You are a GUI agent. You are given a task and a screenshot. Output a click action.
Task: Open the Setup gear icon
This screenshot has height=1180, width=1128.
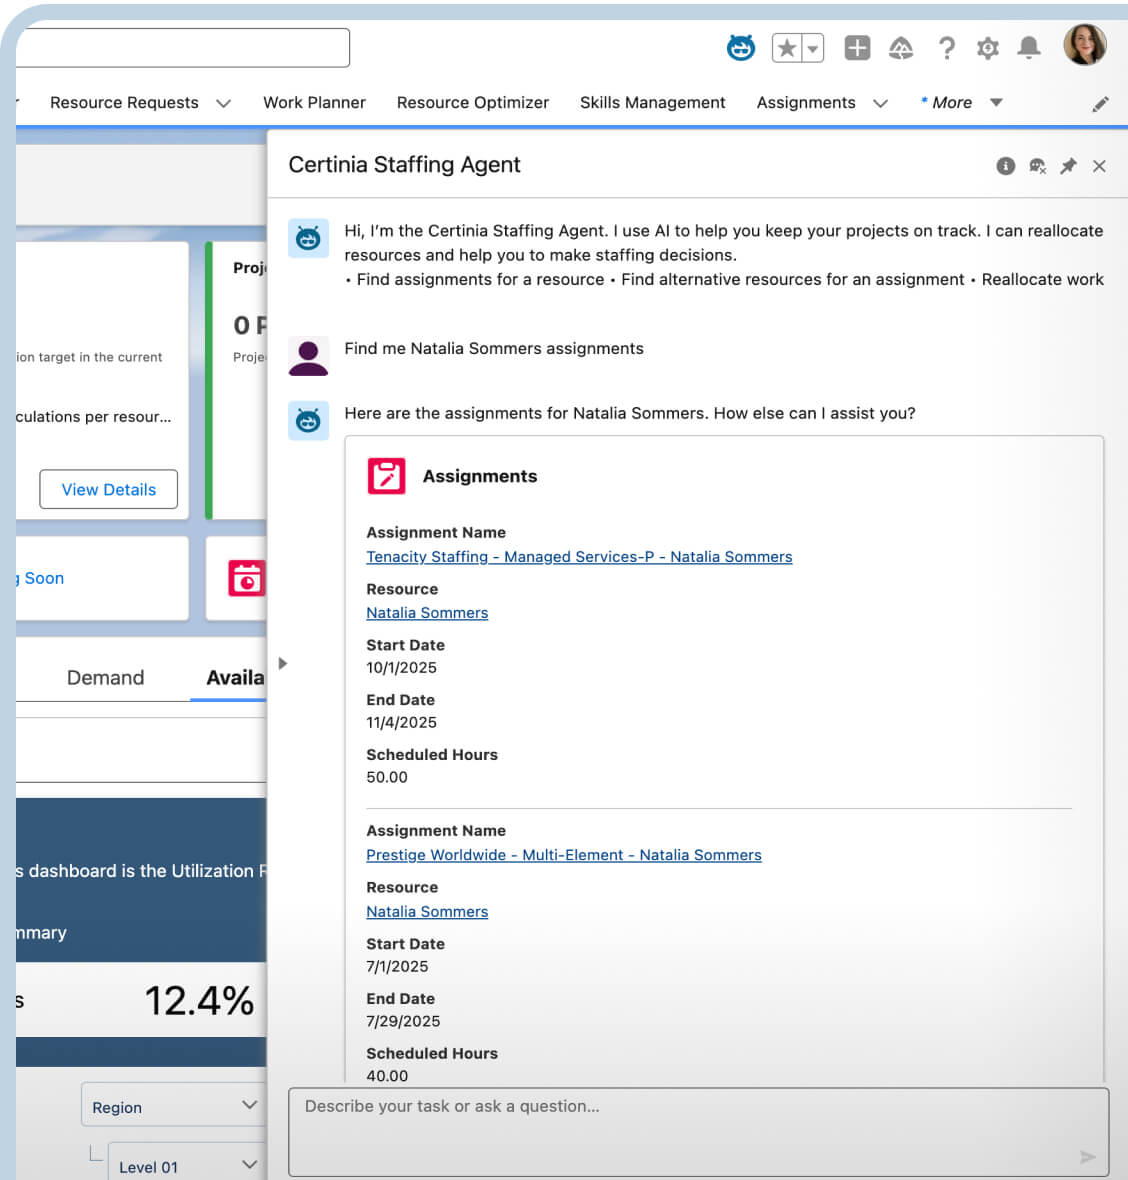[988, 48]
